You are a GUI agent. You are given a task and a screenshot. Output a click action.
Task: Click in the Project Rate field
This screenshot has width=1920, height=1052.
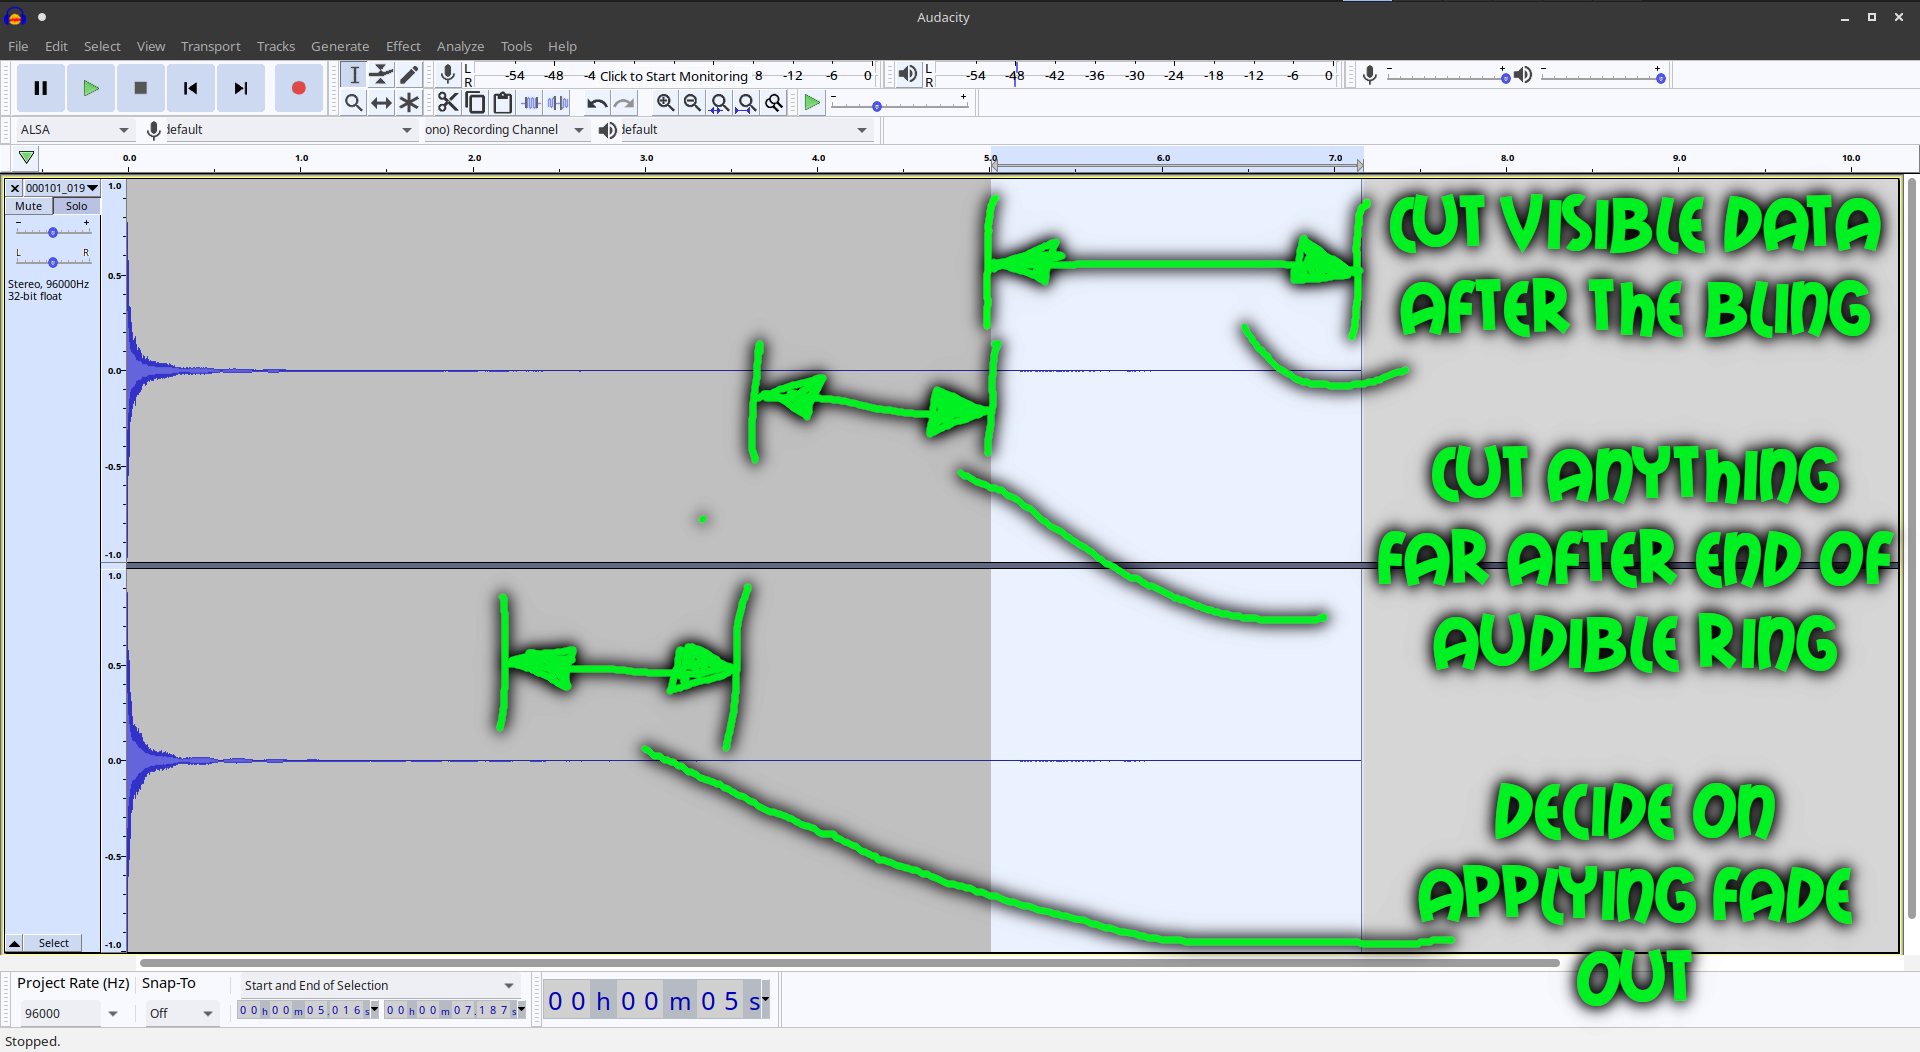point(60,1013)
